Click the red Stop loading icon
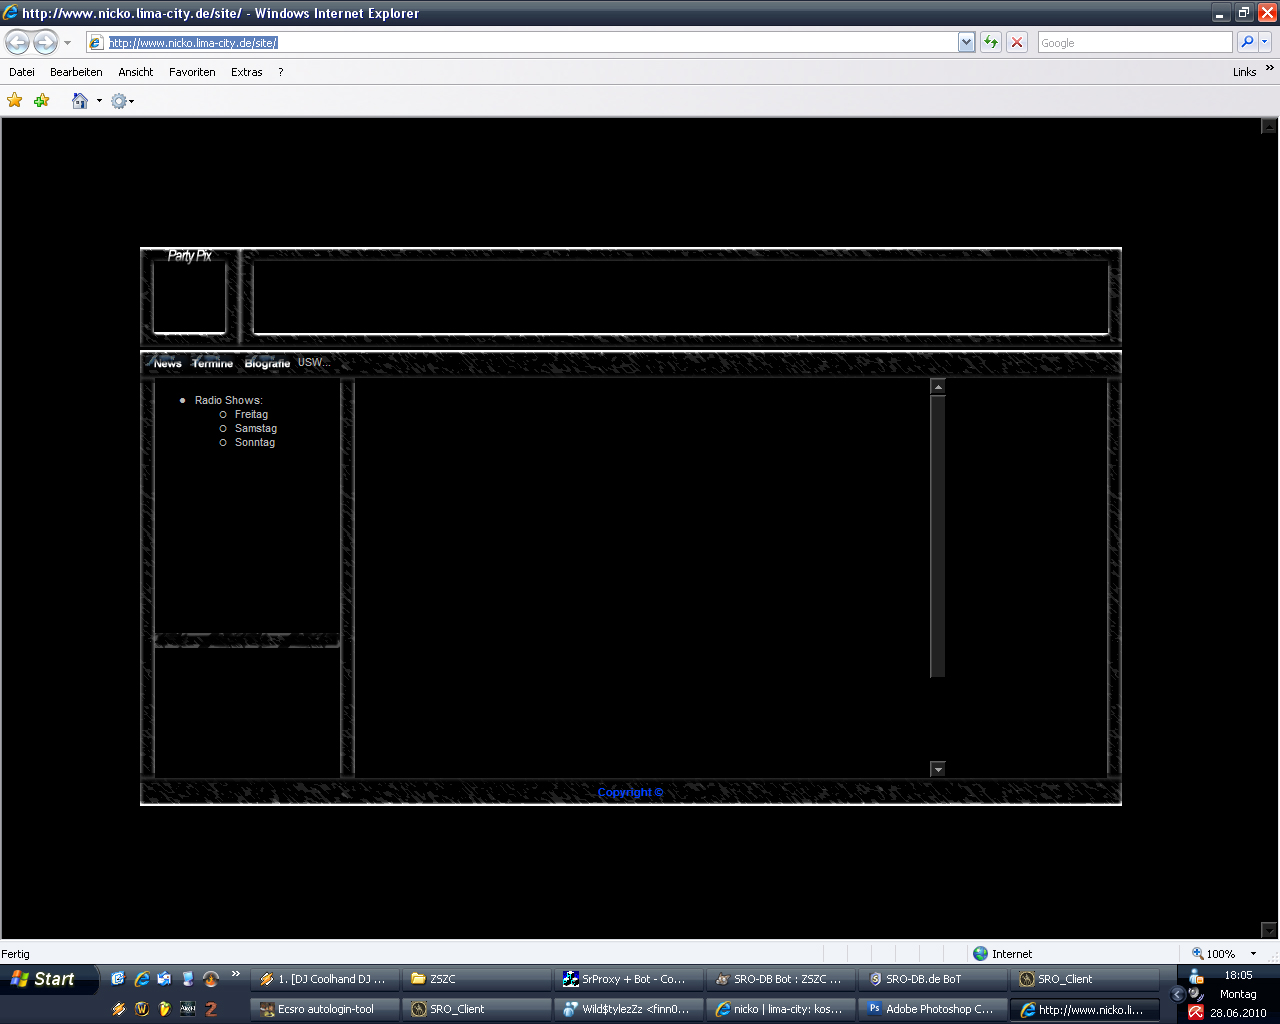The width and height of the screenshot is (1280, 1024). pos(1017,42)
